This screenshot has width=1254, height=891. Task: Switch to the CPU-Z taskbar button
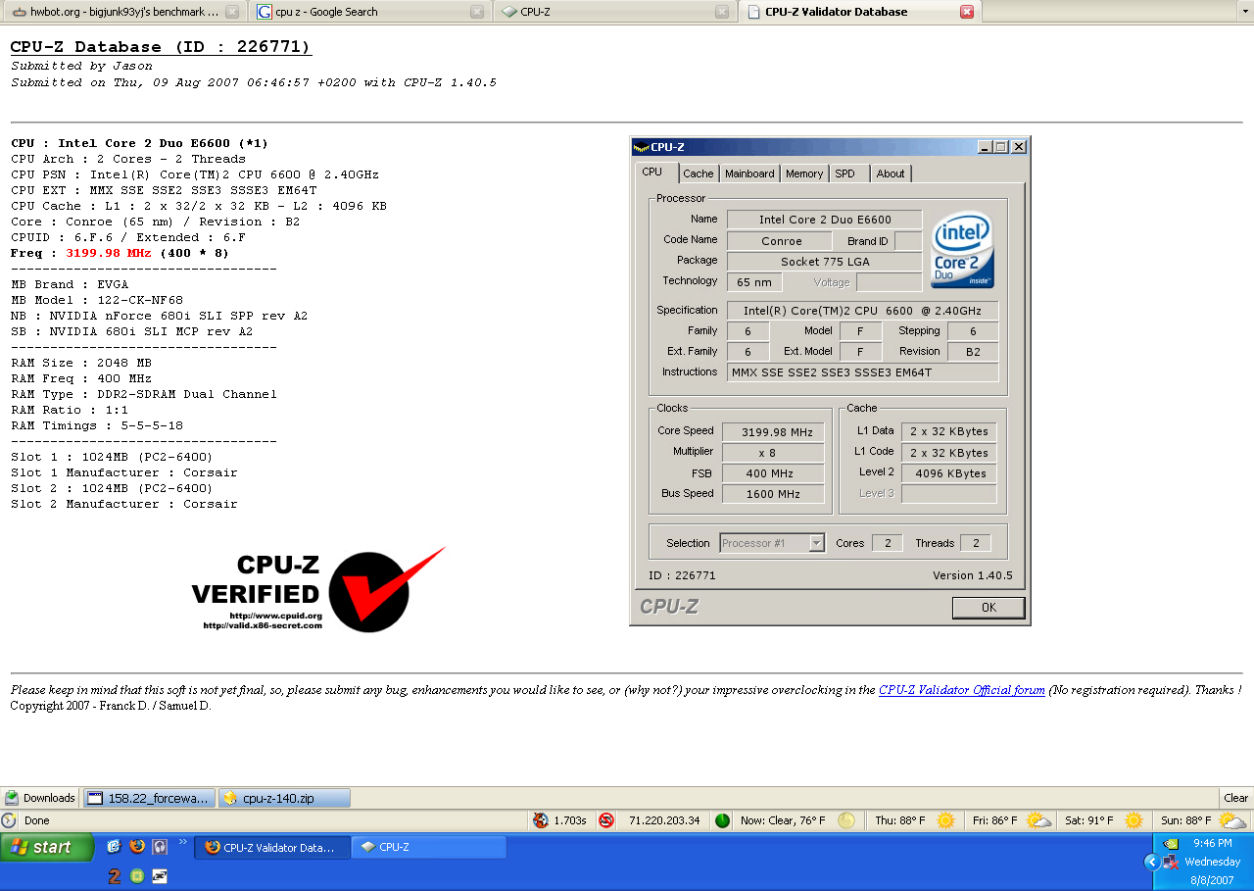click(429, 847)
